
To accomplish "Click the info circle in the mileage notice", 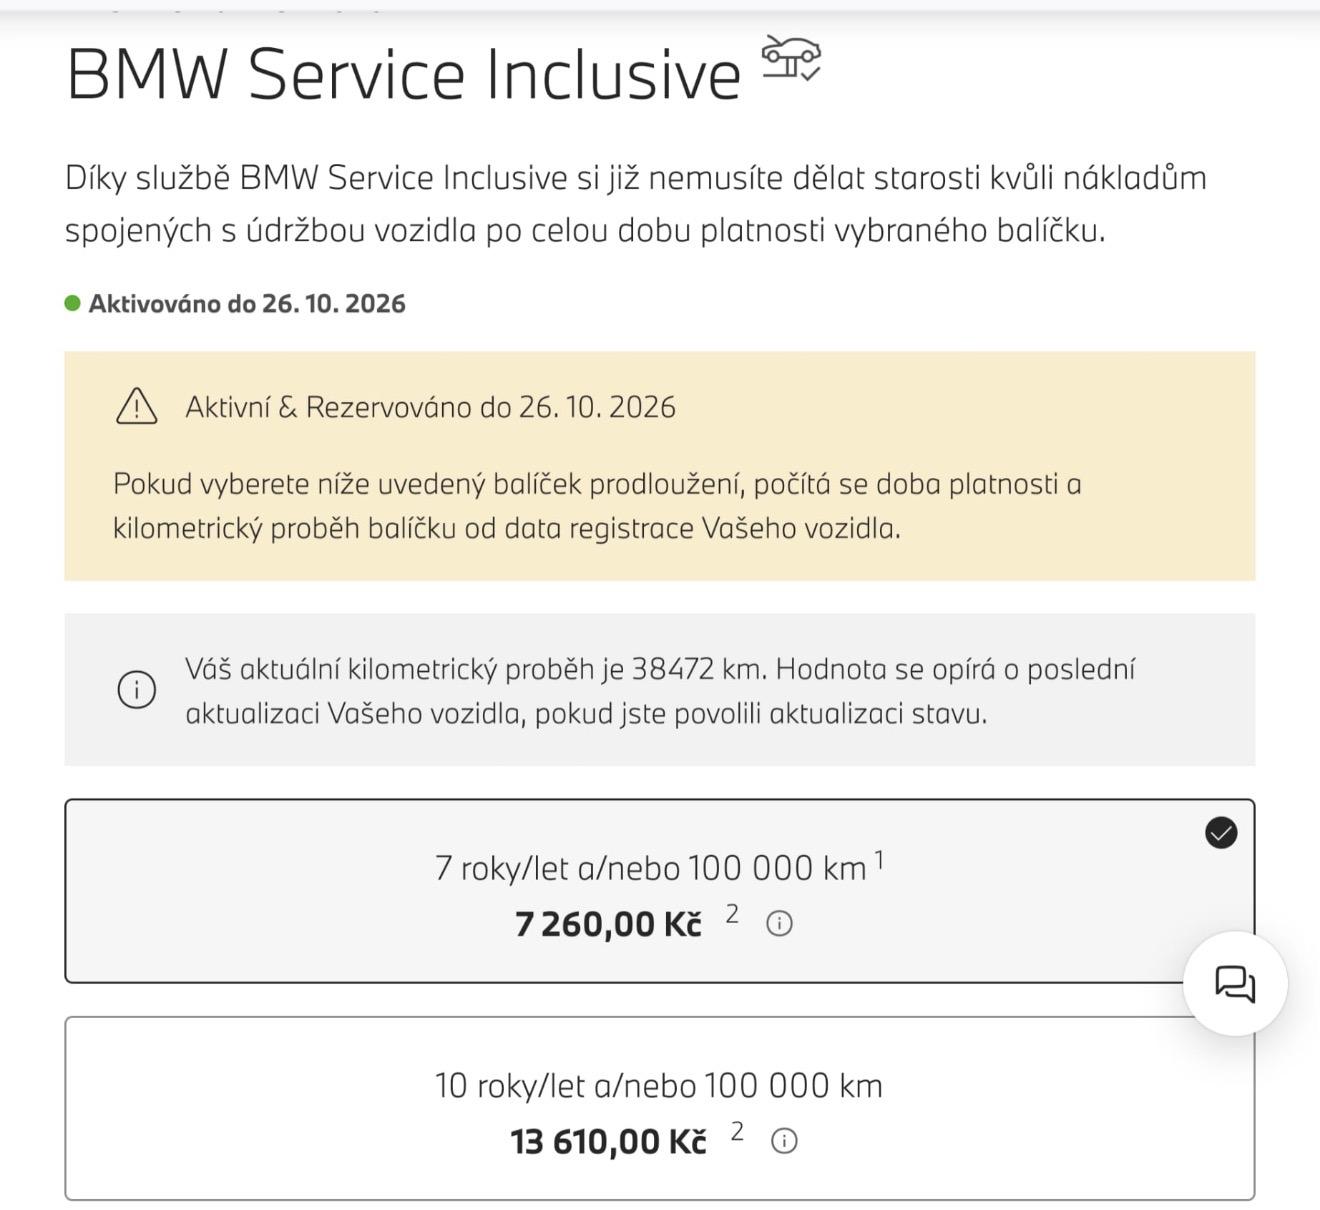I will pyautogui.click(x=137, y=690).
